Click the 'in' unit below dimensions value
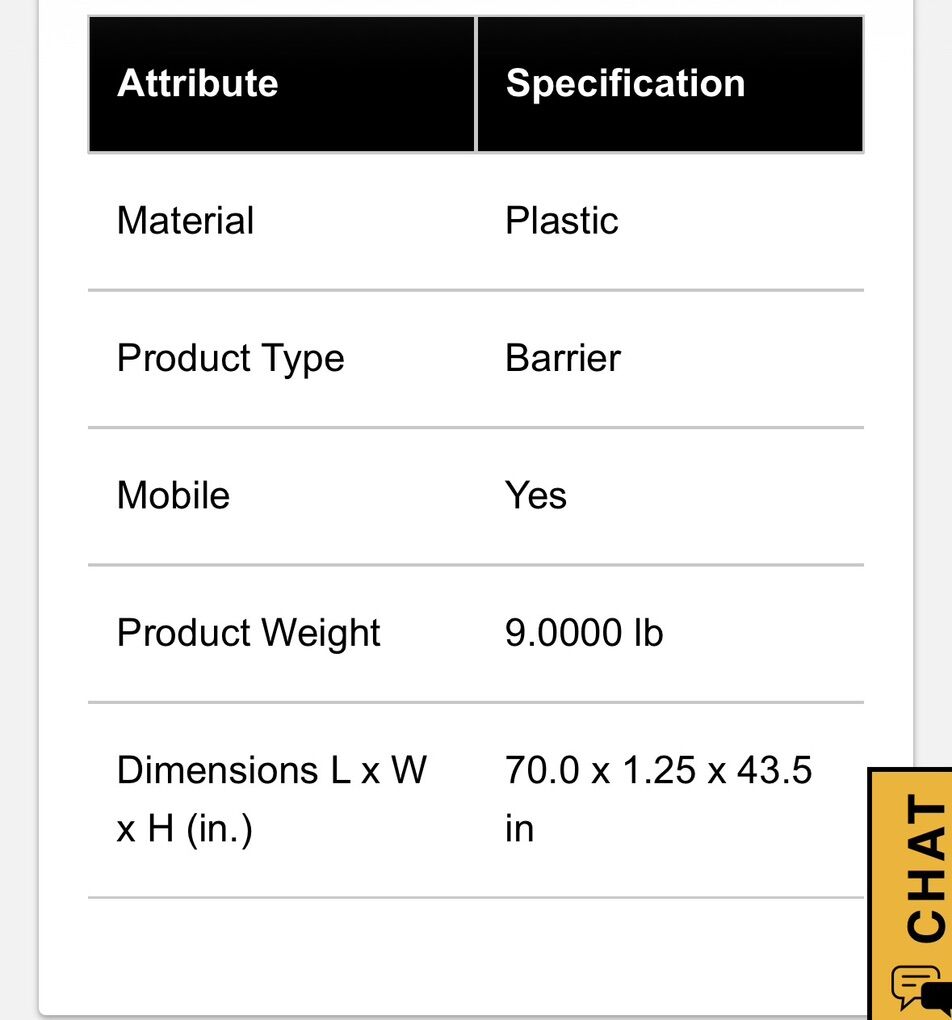Image resolution: width=952 pixels, height=1020 pixels. 519,829
